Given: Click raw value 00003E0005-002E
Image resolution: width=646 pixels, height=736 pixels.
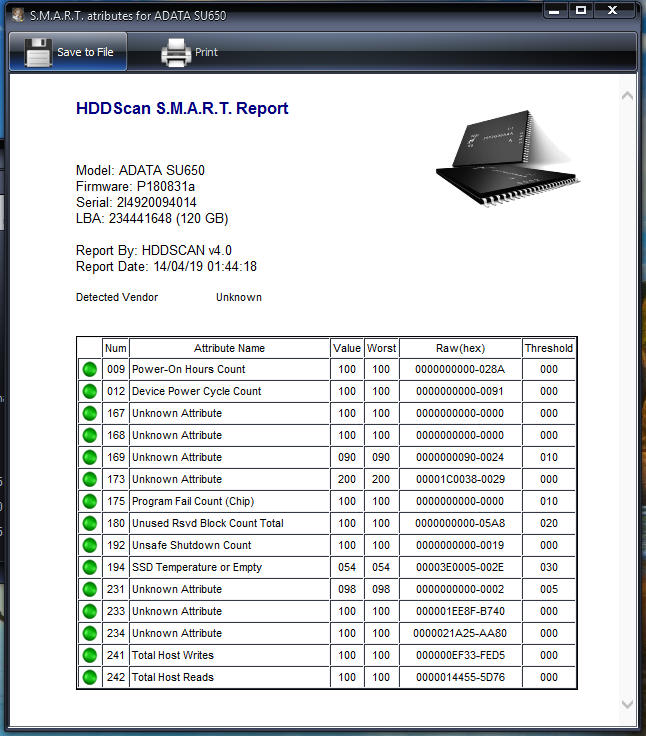Looking at the screenshot, I should pos(460,567).
